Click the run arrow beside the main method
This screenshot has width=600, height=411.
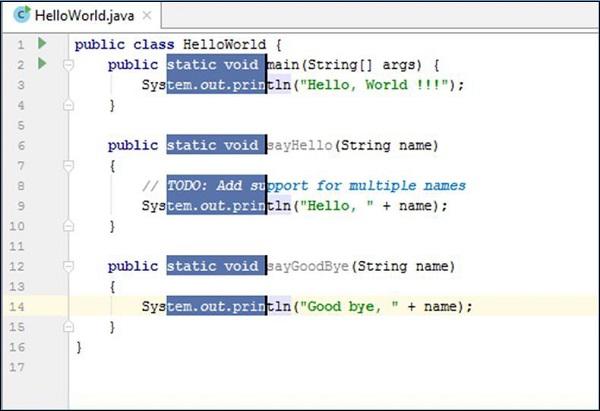(42, 64)
